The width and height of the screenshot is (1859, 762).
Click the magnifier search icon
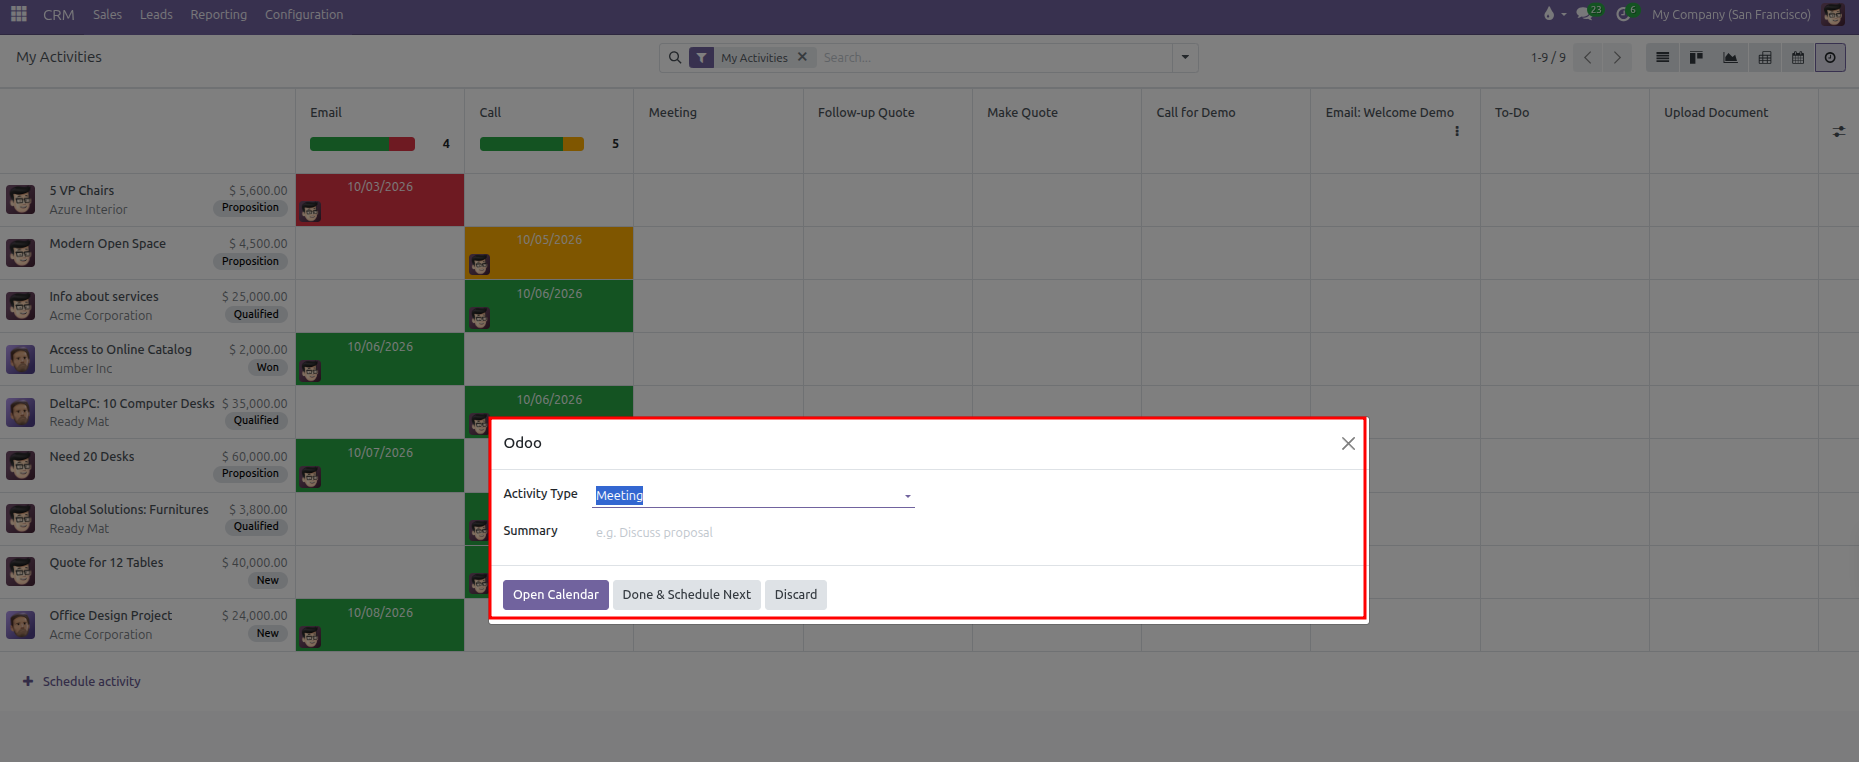pos(675,58)
